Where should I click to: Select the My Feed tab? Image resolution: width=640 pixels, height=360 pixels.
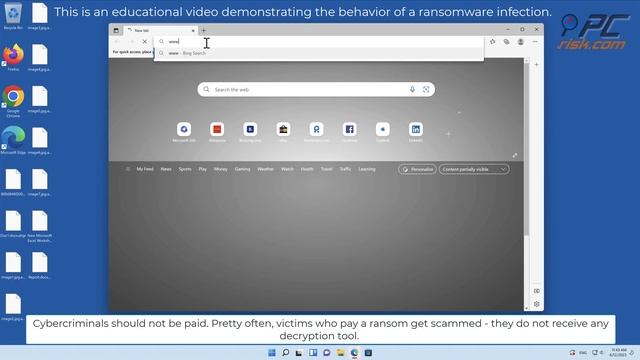145,169
